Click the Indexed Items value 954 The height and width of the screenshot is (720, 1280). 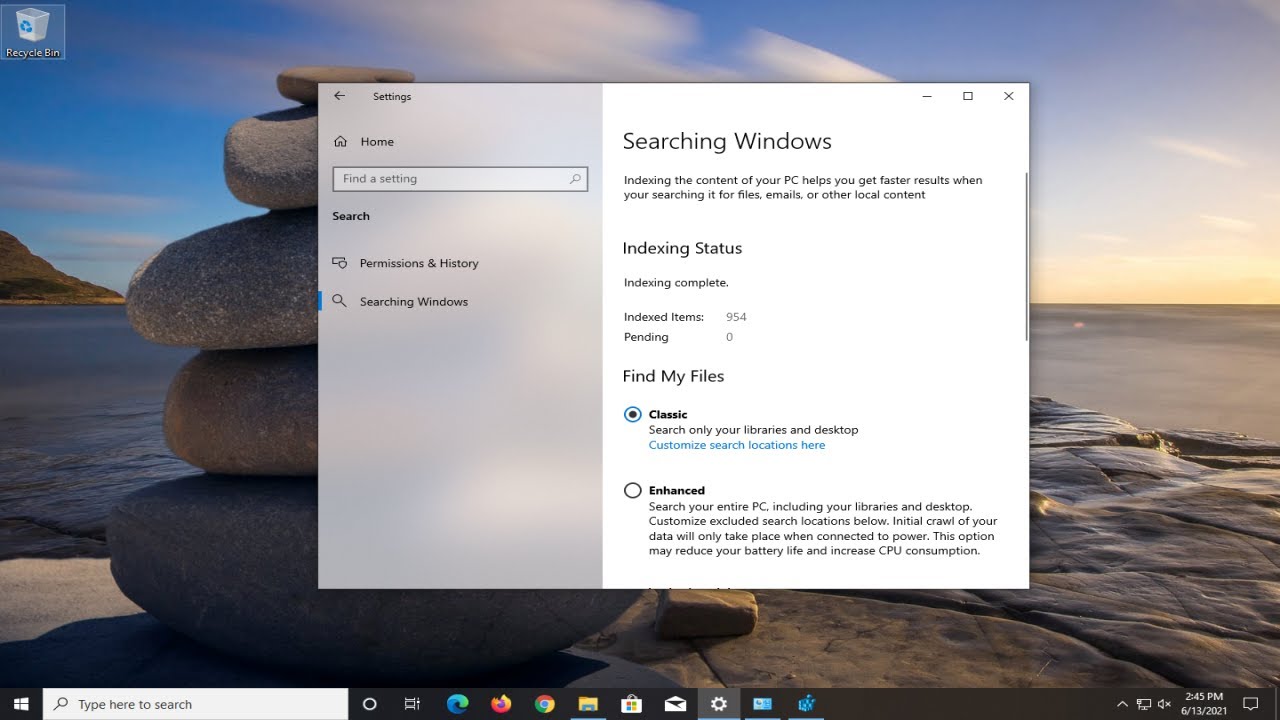(x=736, y=317)
